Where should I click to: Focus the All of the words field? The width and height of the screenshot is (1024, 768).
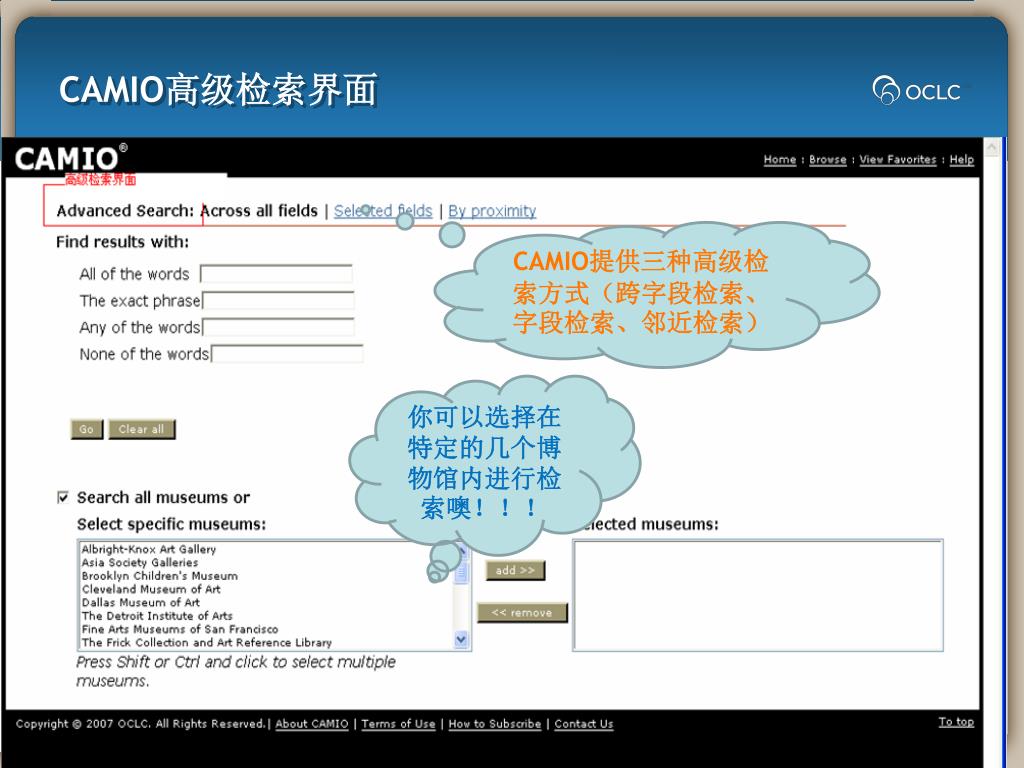pyautogui.click(x=276, y=274)
